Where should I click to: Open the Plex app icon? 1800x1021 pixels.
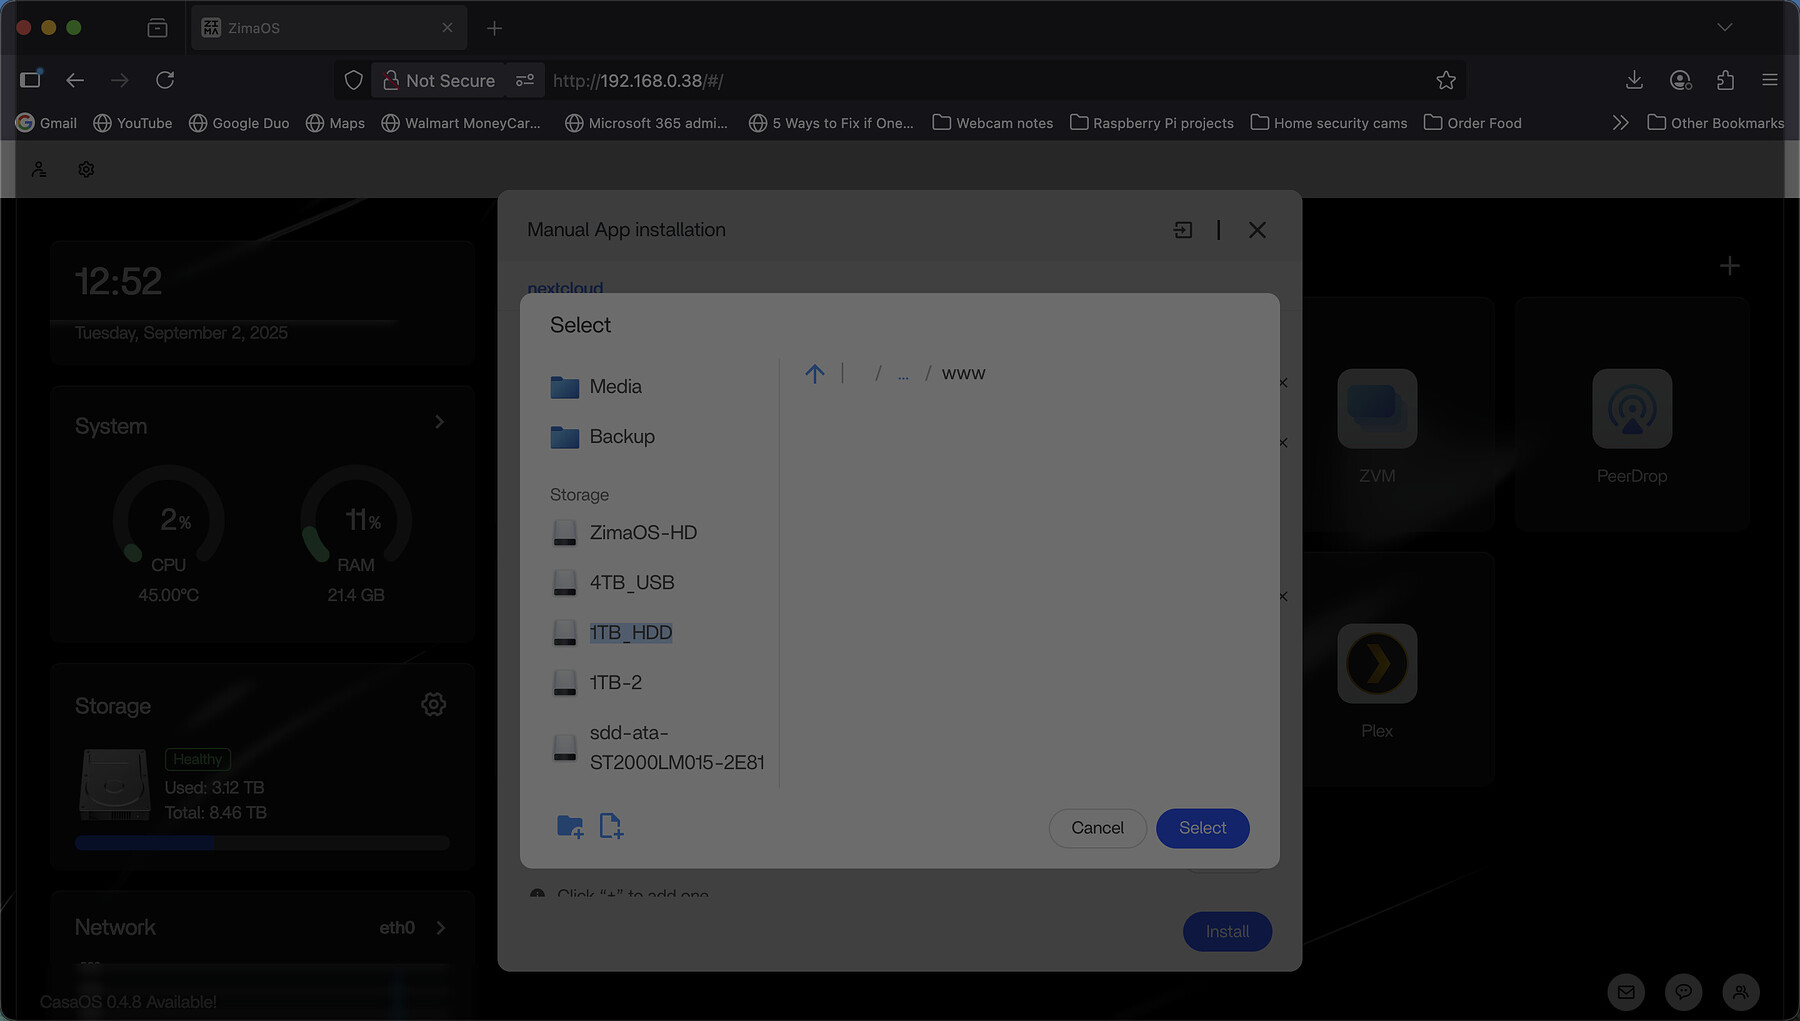[1376, 664]
